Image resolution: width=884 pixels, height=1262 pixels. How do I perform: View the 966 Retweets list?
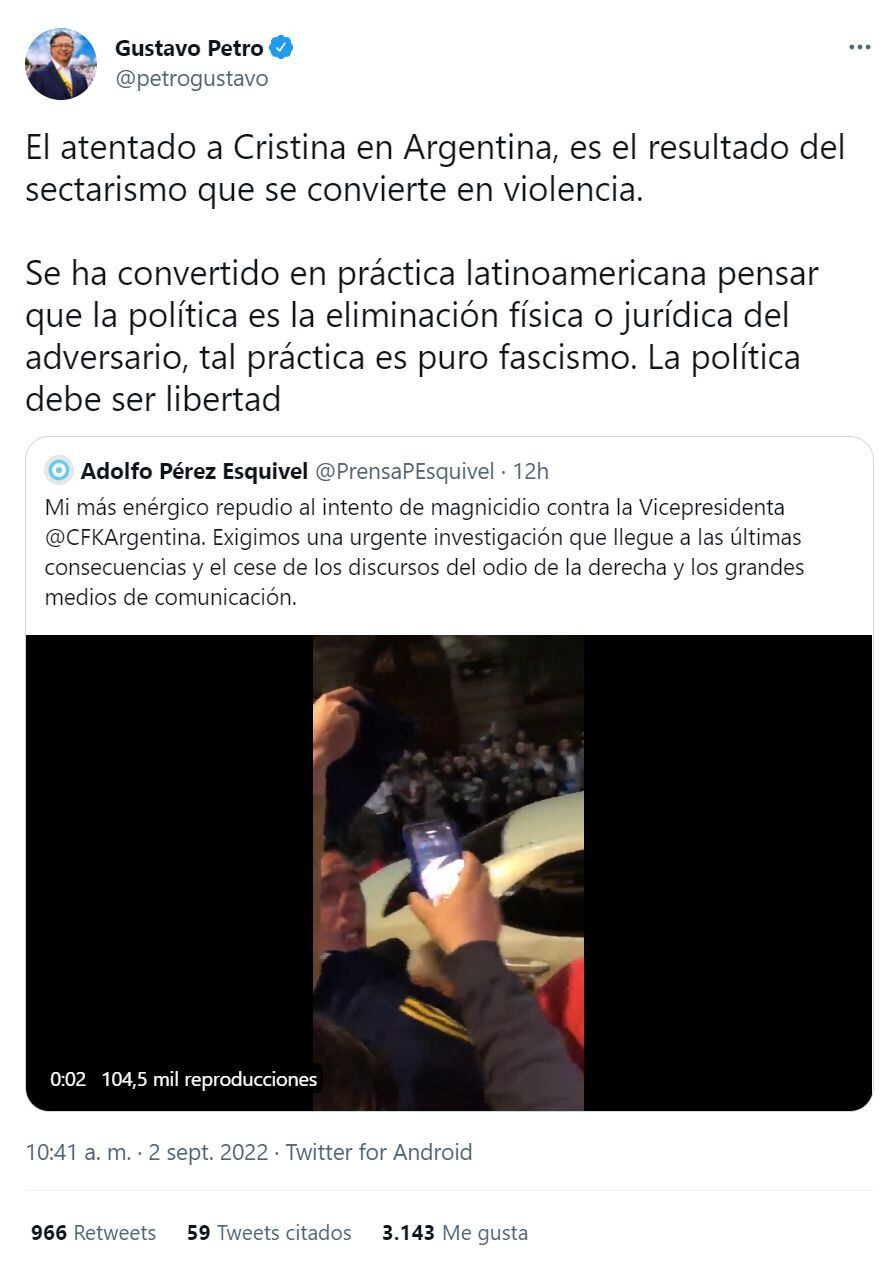(x=93, y=1233)
